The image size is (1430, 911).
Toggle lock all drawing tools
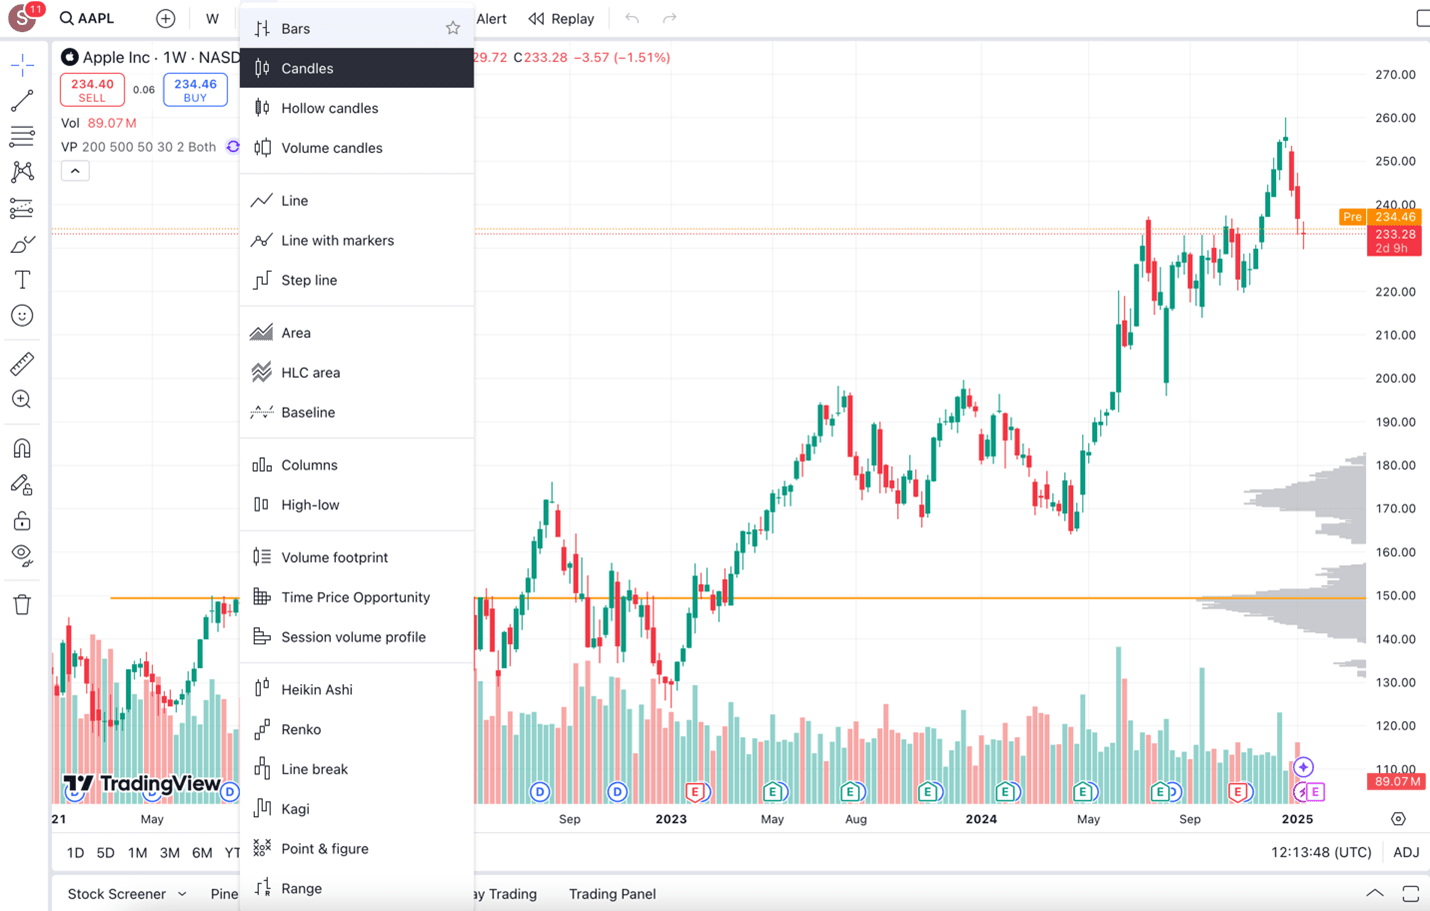[x=22, y=521]
